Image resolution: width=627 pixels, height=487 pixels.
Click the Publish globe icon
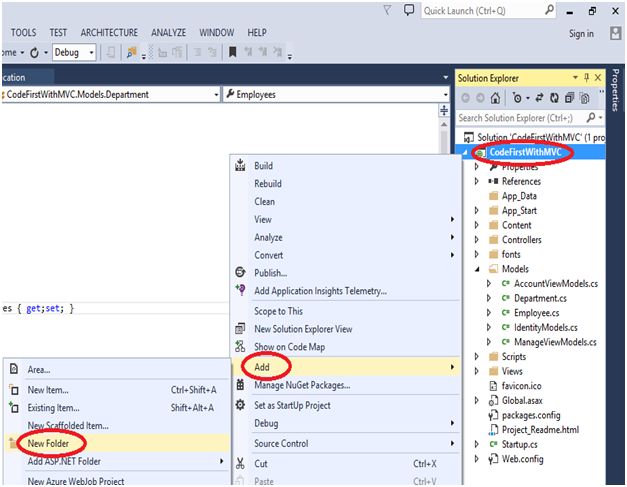pyautogui.click(x=240, y=272)
